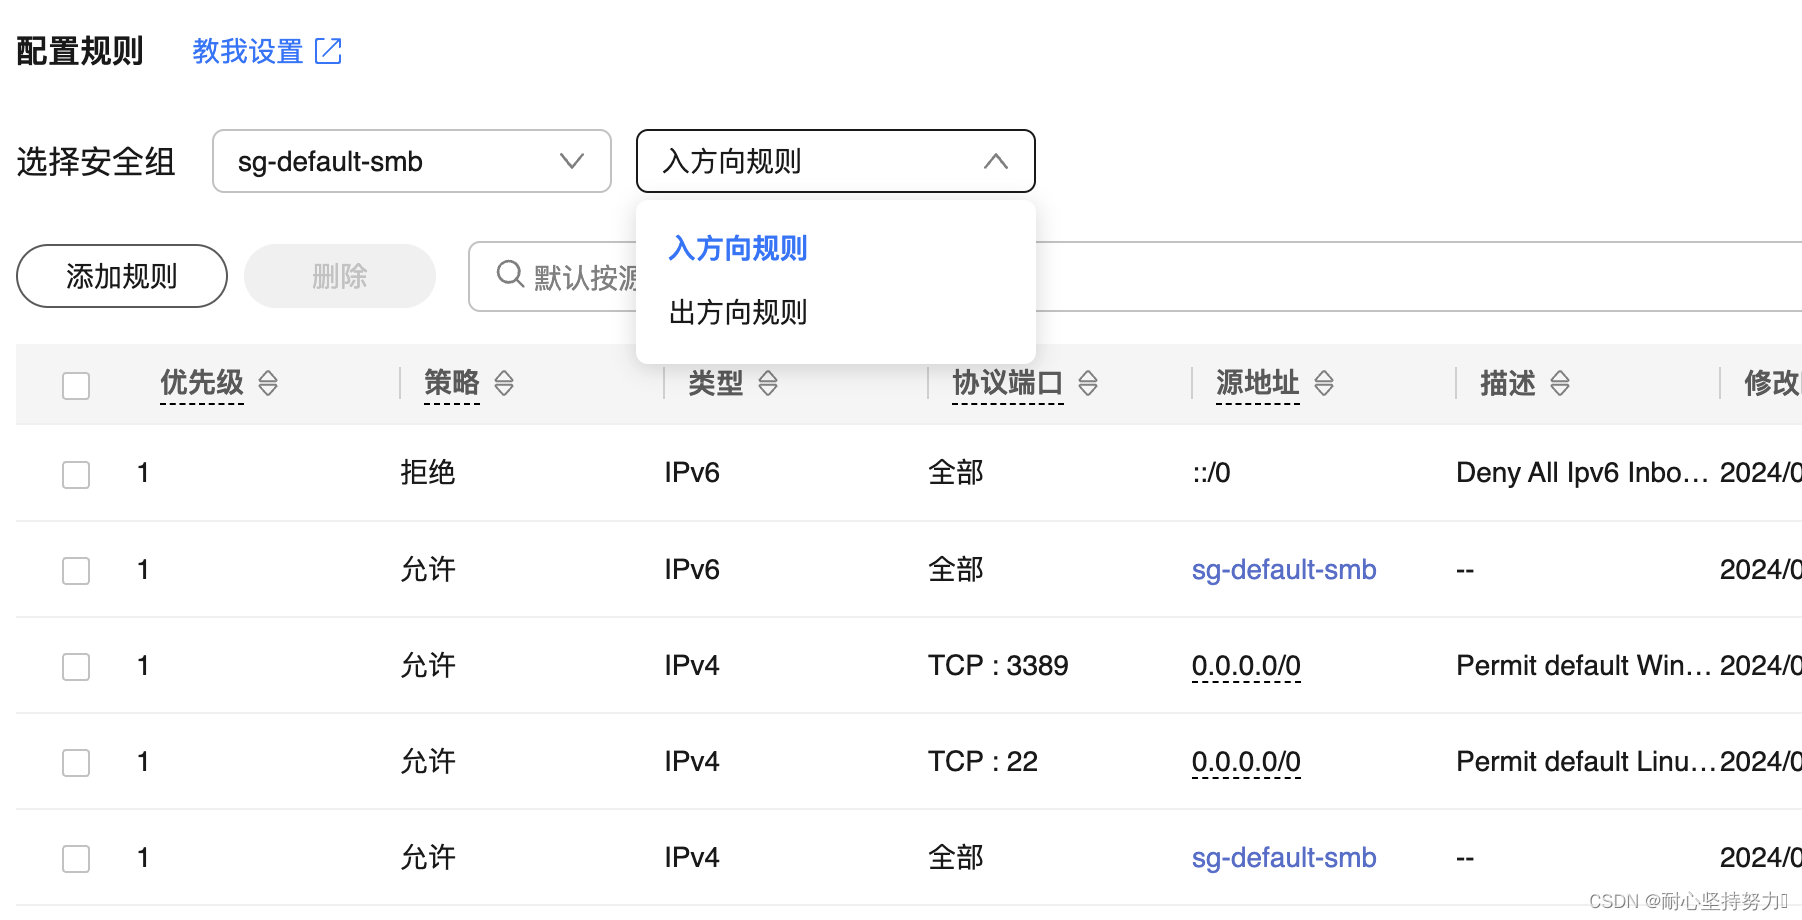Sort by 源地址 column sort icon

1324,383
